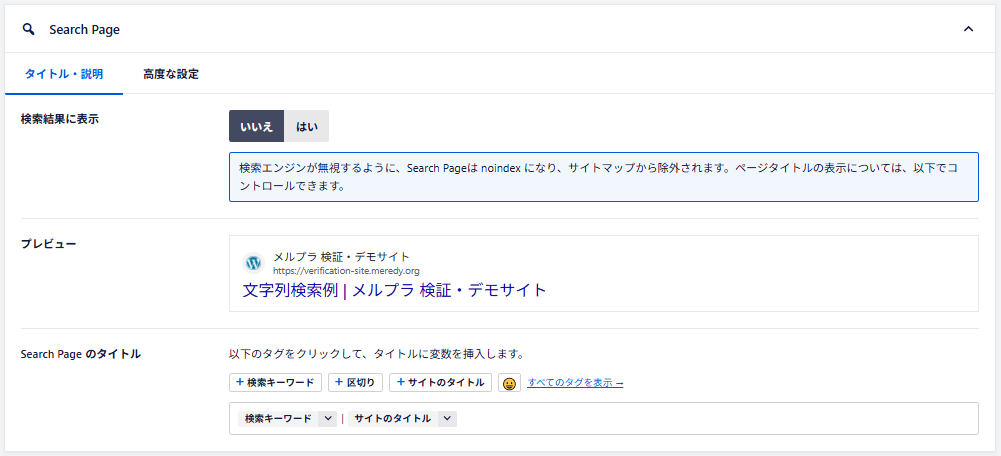Open dropdown arrow on 検索キーワード chip
The image size is (1001, 456).
327,419
